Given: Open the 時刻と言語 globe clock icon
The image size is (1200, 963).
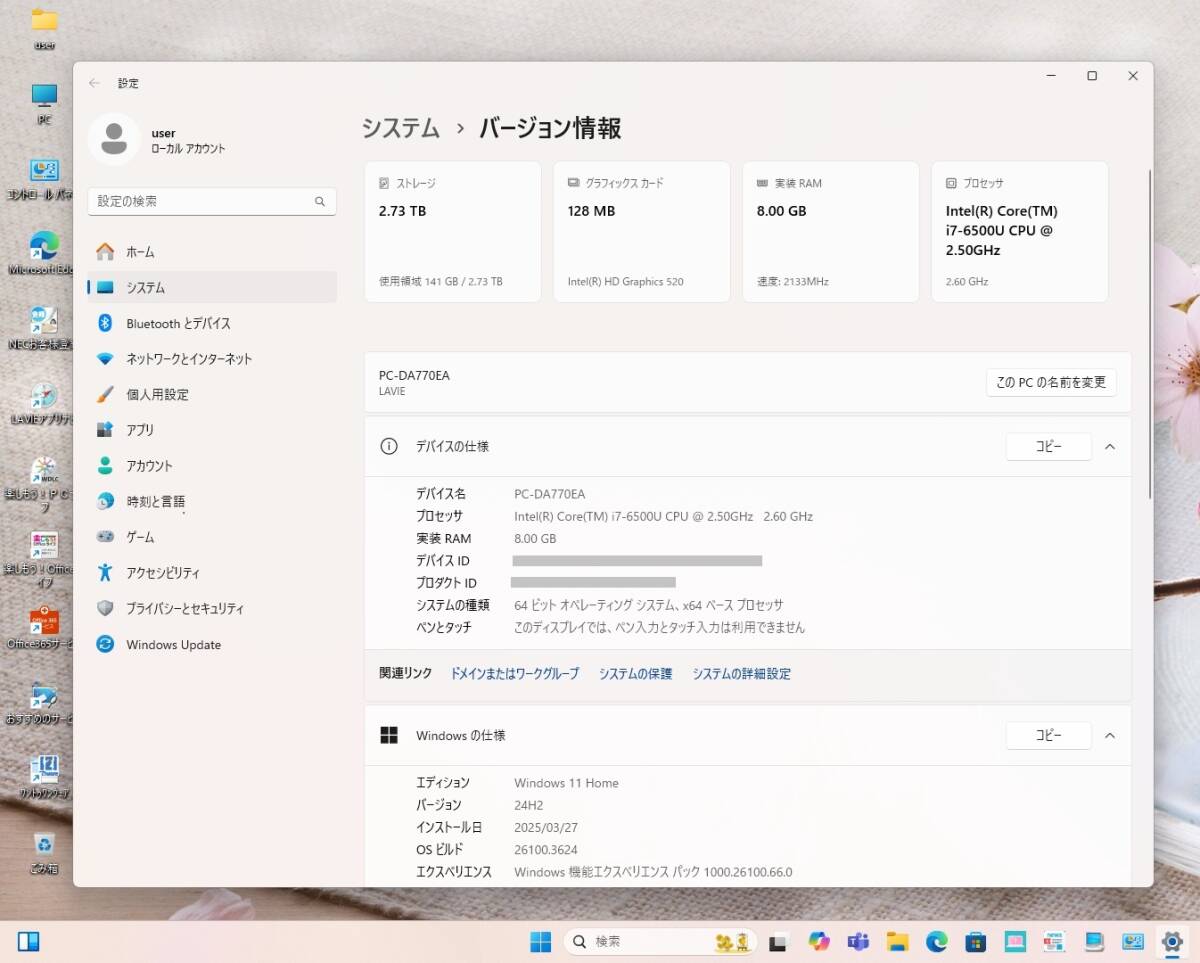Looking at the screenshot, I should point(105,501).
